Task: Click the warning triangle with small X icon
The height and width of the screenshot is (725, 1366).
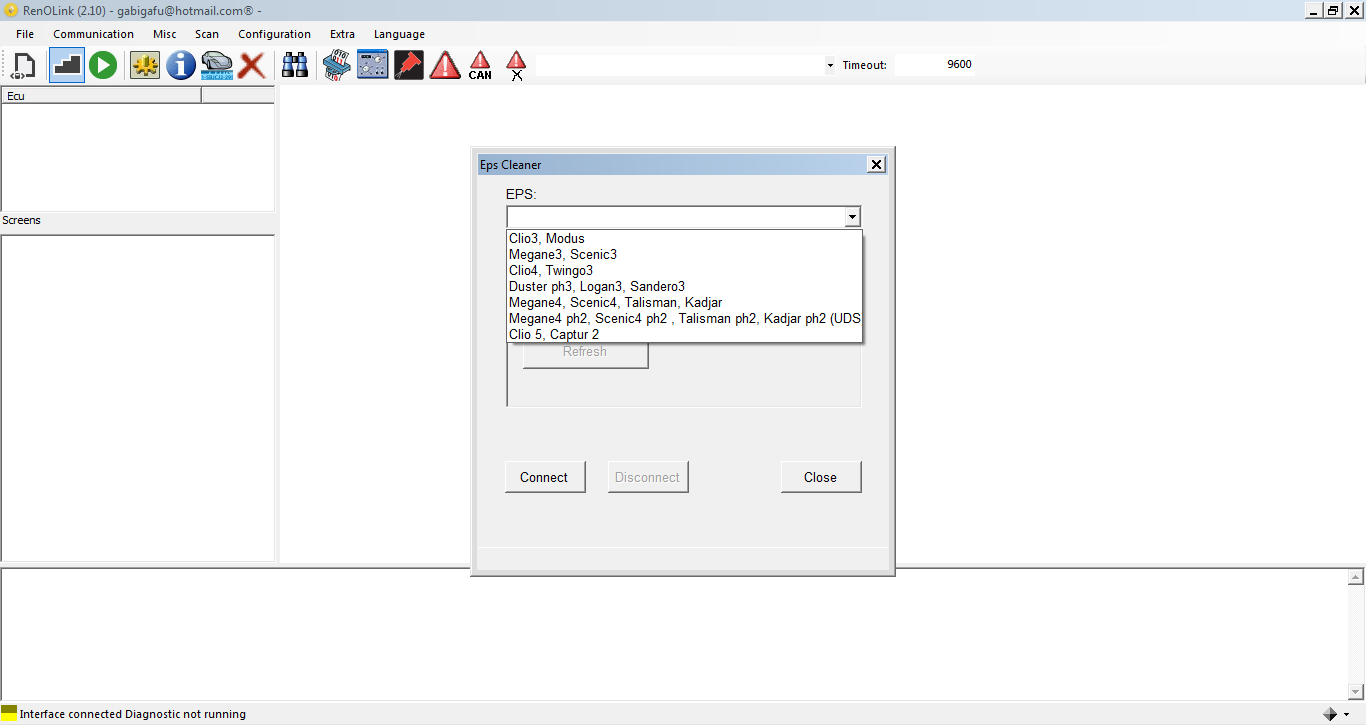Action: click(x=516, y=66)
